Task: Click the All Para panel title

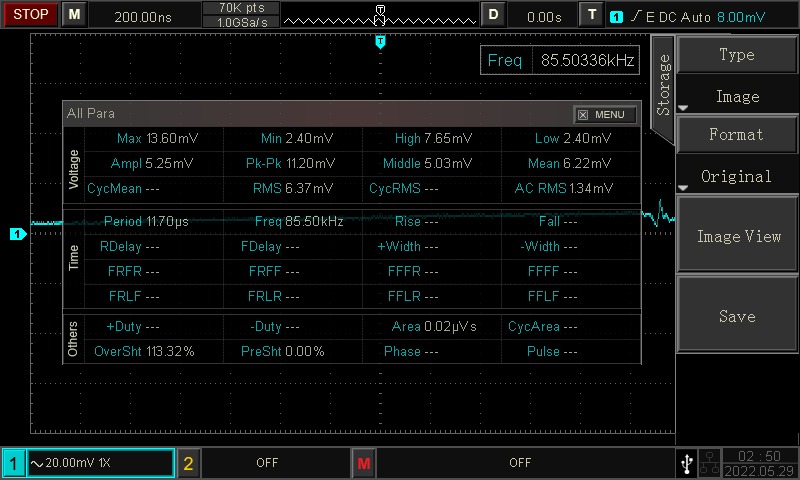Action: coord(91,113)
